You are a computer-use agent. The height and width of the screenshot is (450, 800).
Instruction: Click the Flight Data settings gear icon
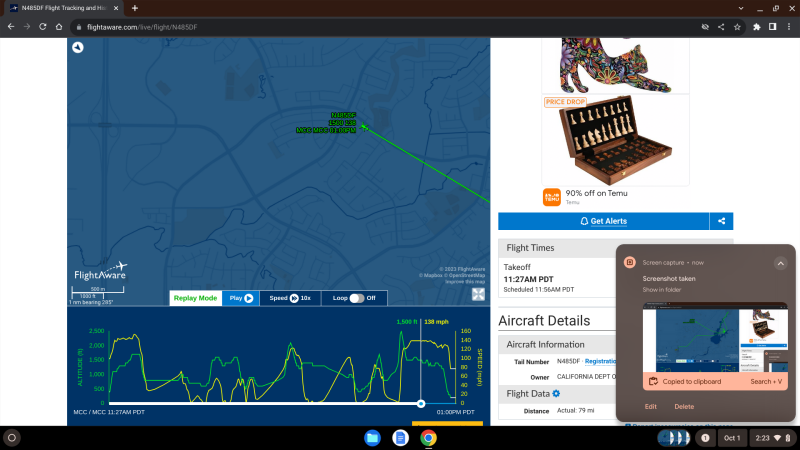coord(556,393)
